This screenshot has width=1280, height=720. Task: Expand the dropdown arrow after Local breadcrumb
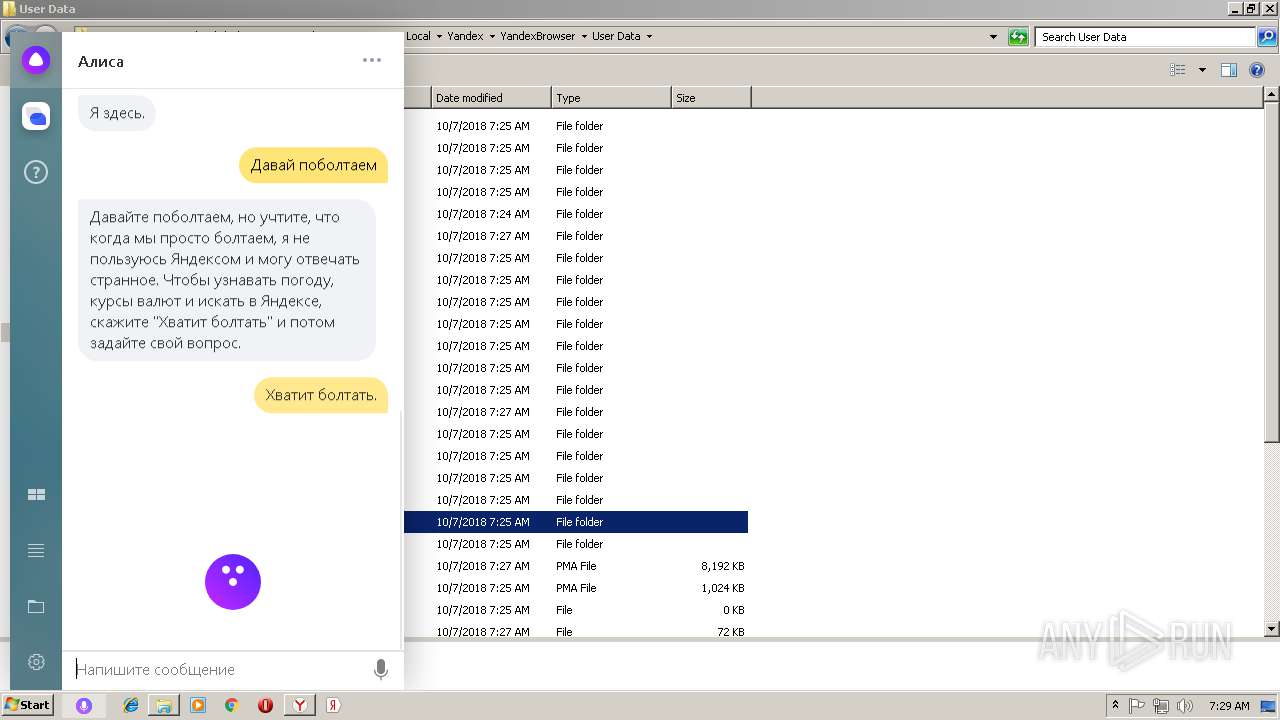click(438, 37)
